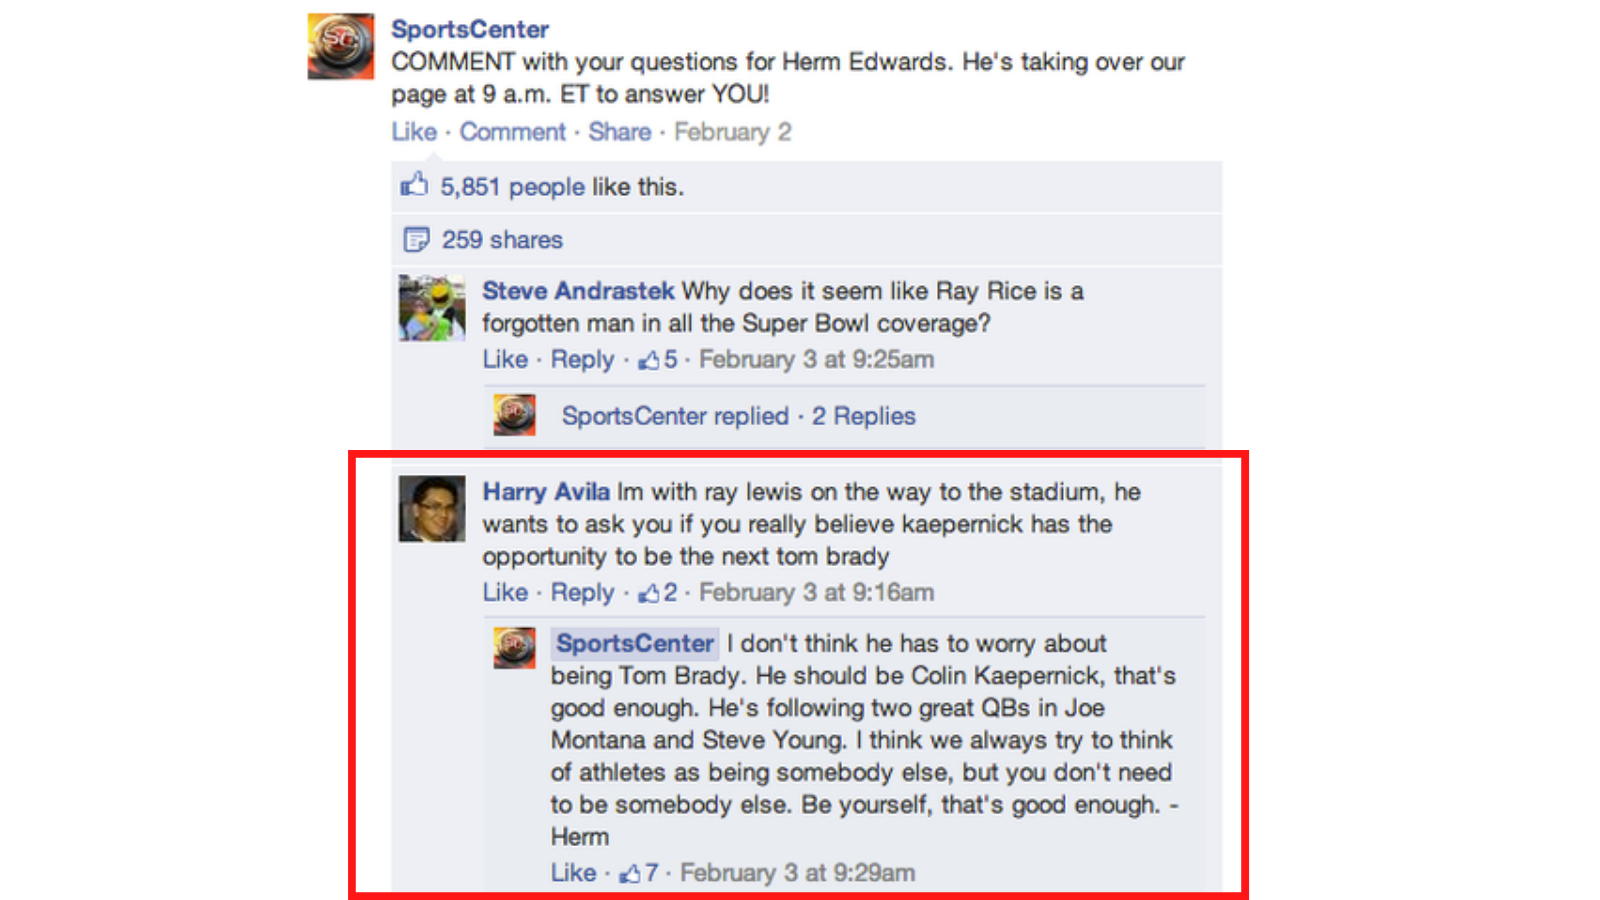This screenshot has height=900, width=1600.
Task: Click SportsCenter avatar in the replied row
Action: 514,415
